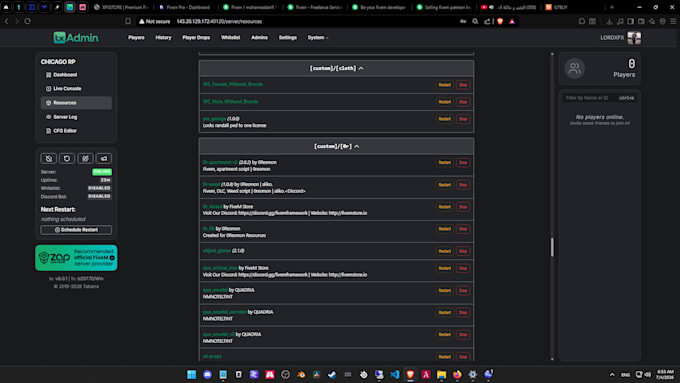The image size is (680, 383).
Task: Open Steam from the taskbar
Action: click(332, 374)
